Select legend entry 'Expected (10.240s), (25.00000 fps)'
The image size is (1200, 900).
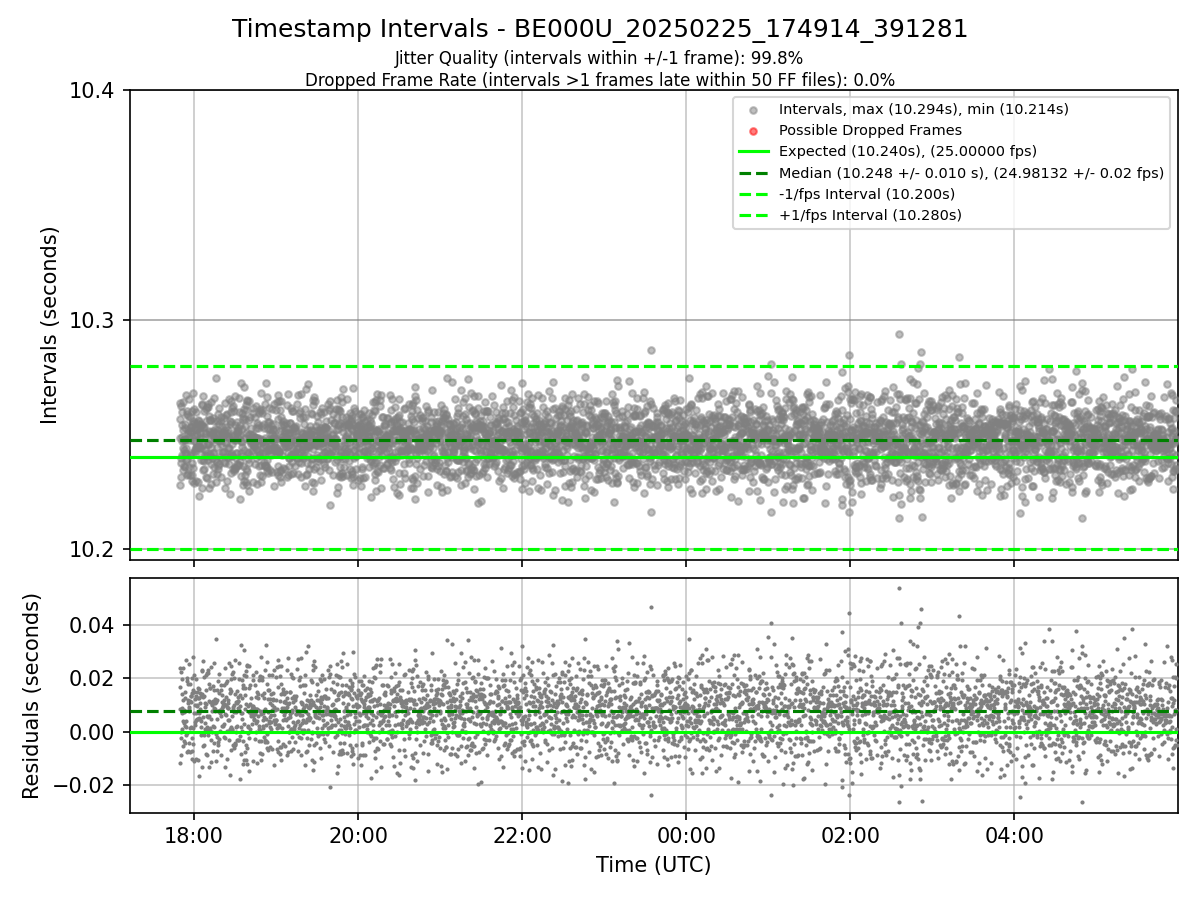908,151
